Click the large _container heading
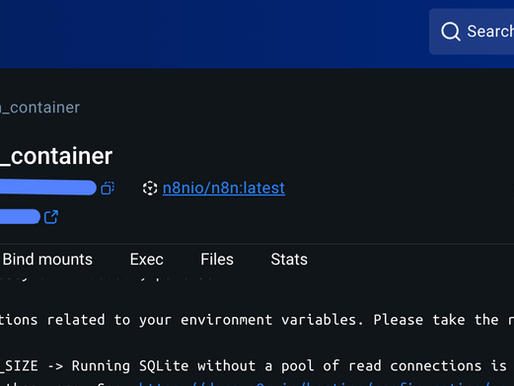 [x=56, y=156]
